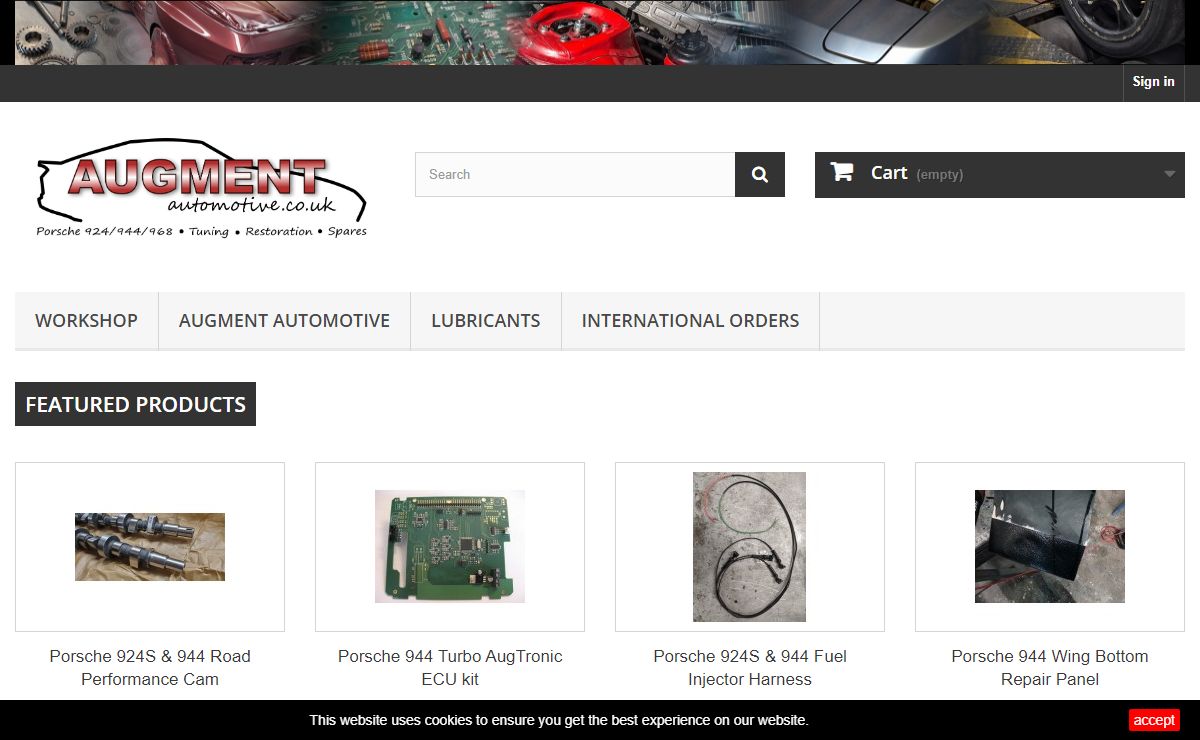Click the Augment Automotive logo
The width and height of the screenshot is (1200, 740).
pos(202,188)
